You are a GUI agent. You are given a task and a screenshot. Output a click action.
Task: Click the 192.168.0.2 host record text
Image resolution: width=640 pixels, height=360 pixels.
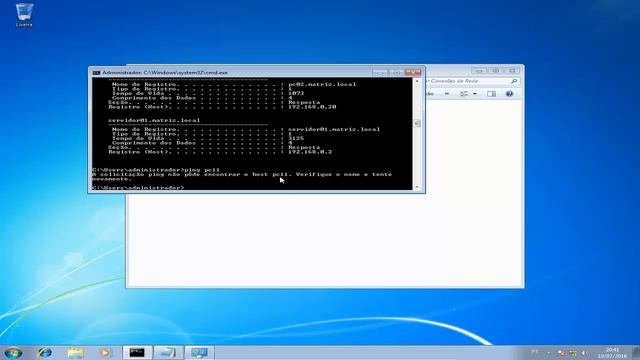click(310, 152)
